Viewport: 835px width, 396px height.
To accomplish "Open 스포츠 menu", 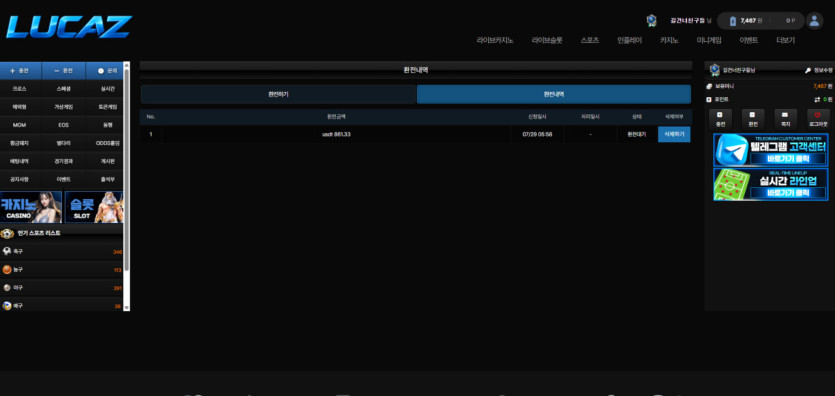I will (590, 40).
